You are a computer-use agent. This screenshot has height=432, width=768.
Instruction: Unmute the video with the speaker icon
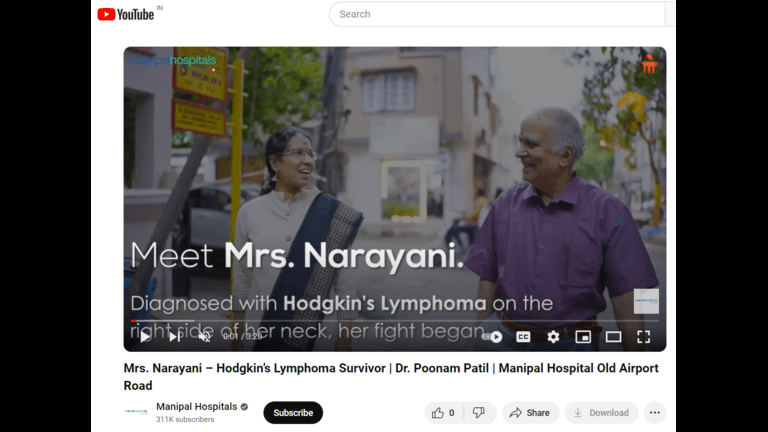(205, 336)
